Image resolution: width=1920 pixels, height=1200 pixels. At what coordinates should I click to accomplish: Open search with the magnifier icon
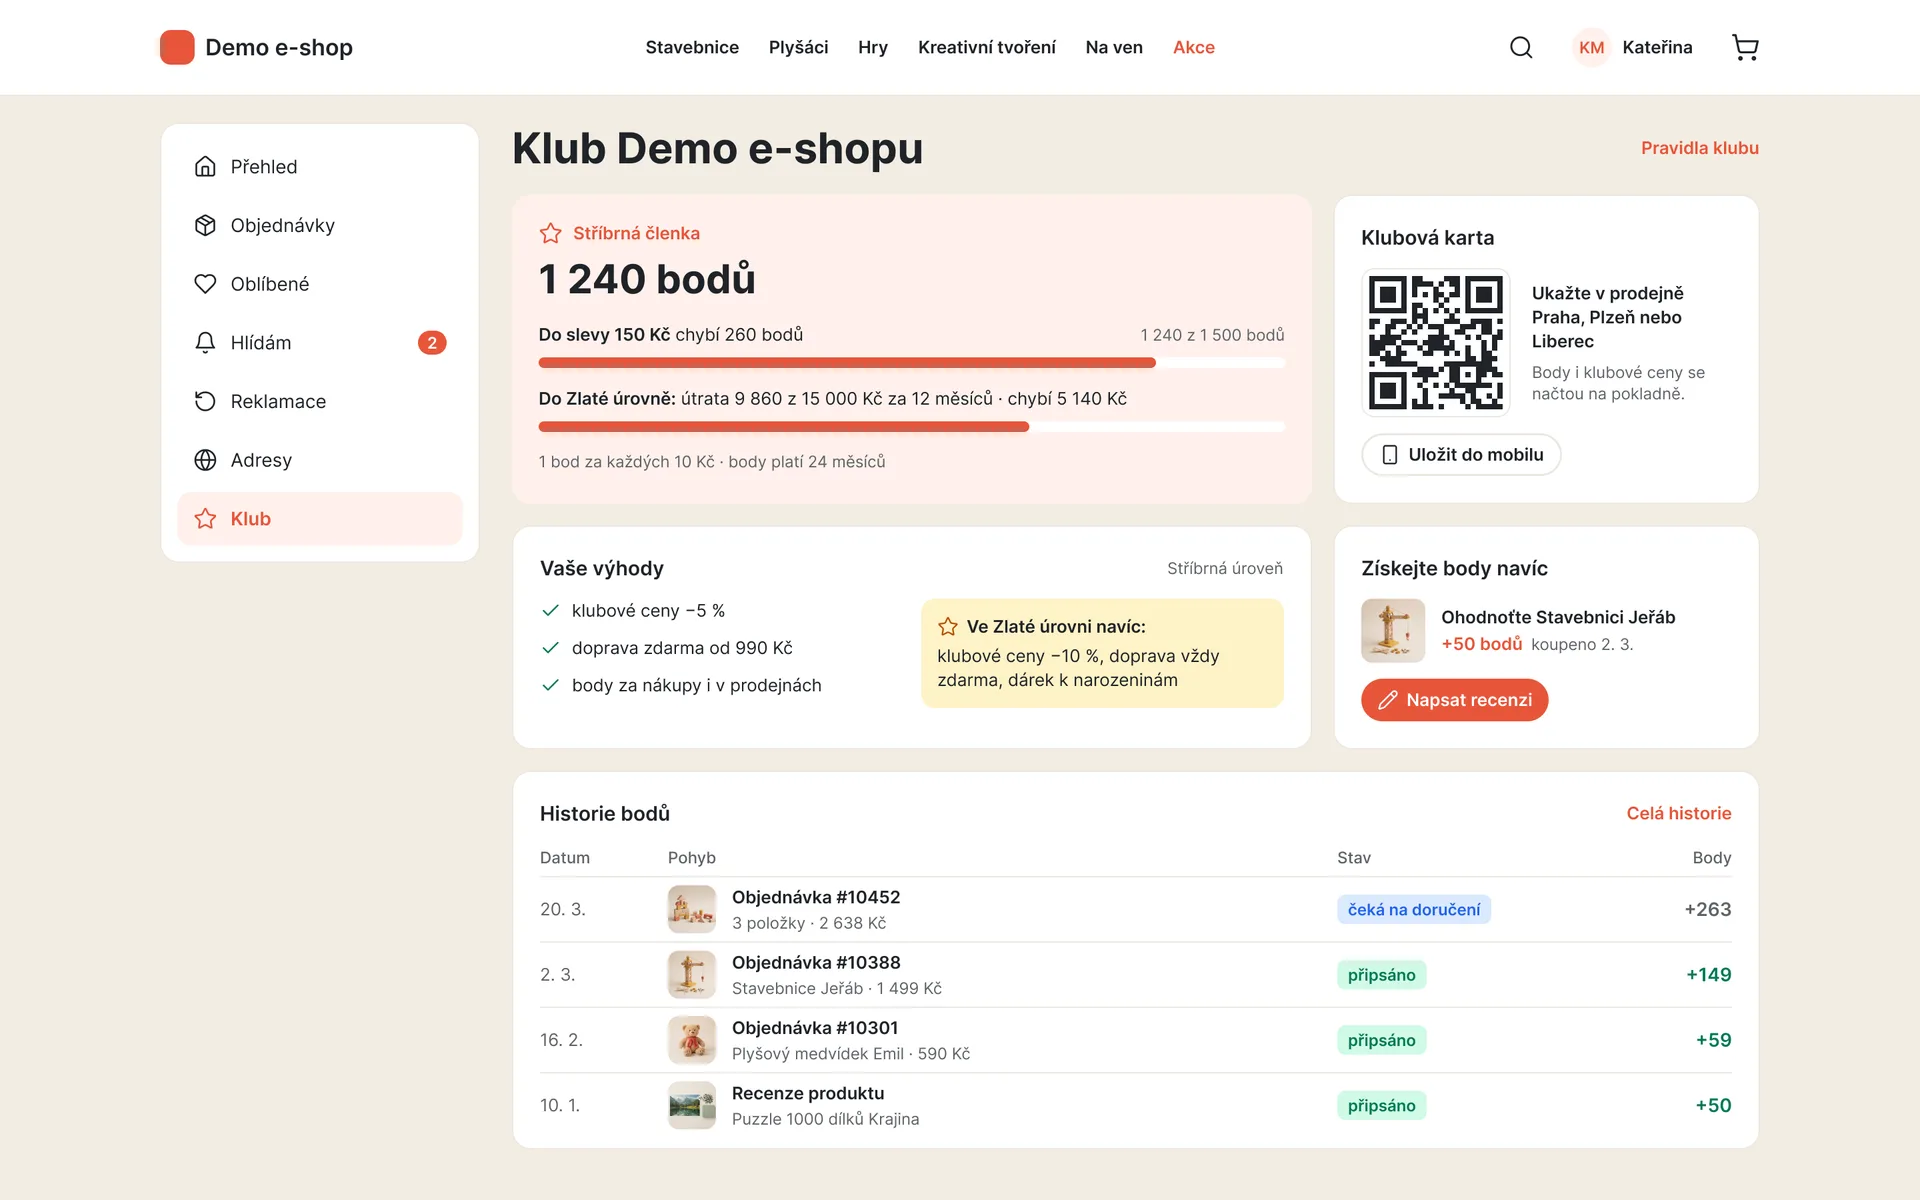click(1521, 47)
